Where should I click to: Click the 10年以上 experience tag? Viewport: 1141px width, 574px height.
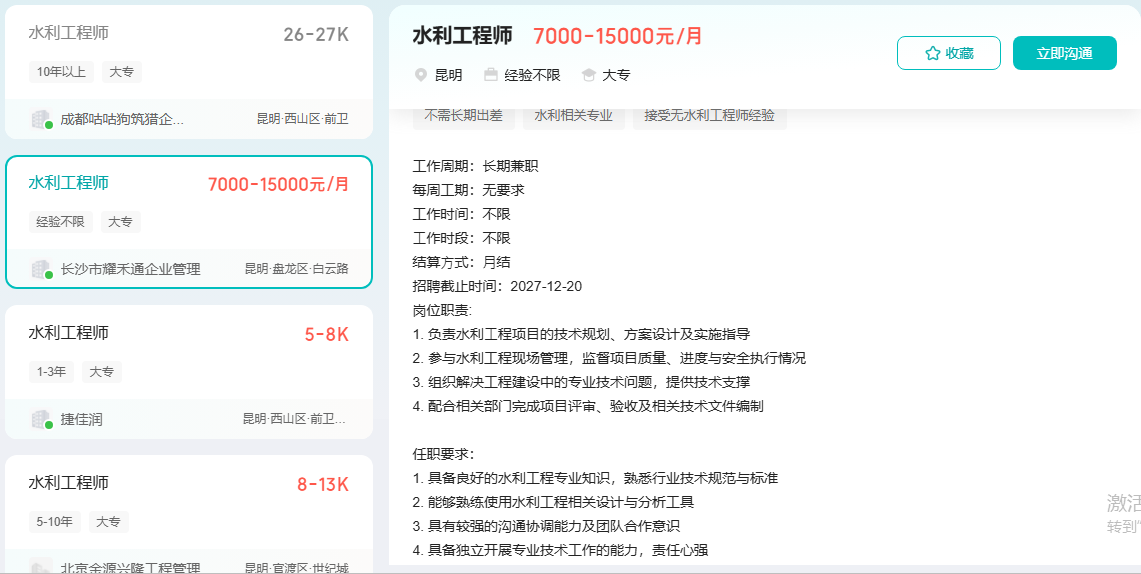[x=62, y=72]
